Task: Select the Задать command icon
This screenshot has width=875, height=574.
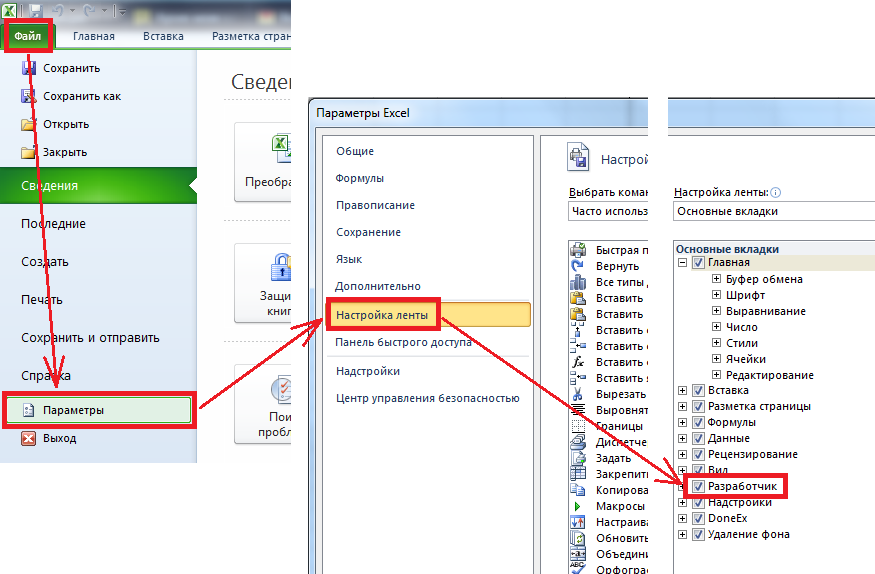Action: [x=578, y=459]
